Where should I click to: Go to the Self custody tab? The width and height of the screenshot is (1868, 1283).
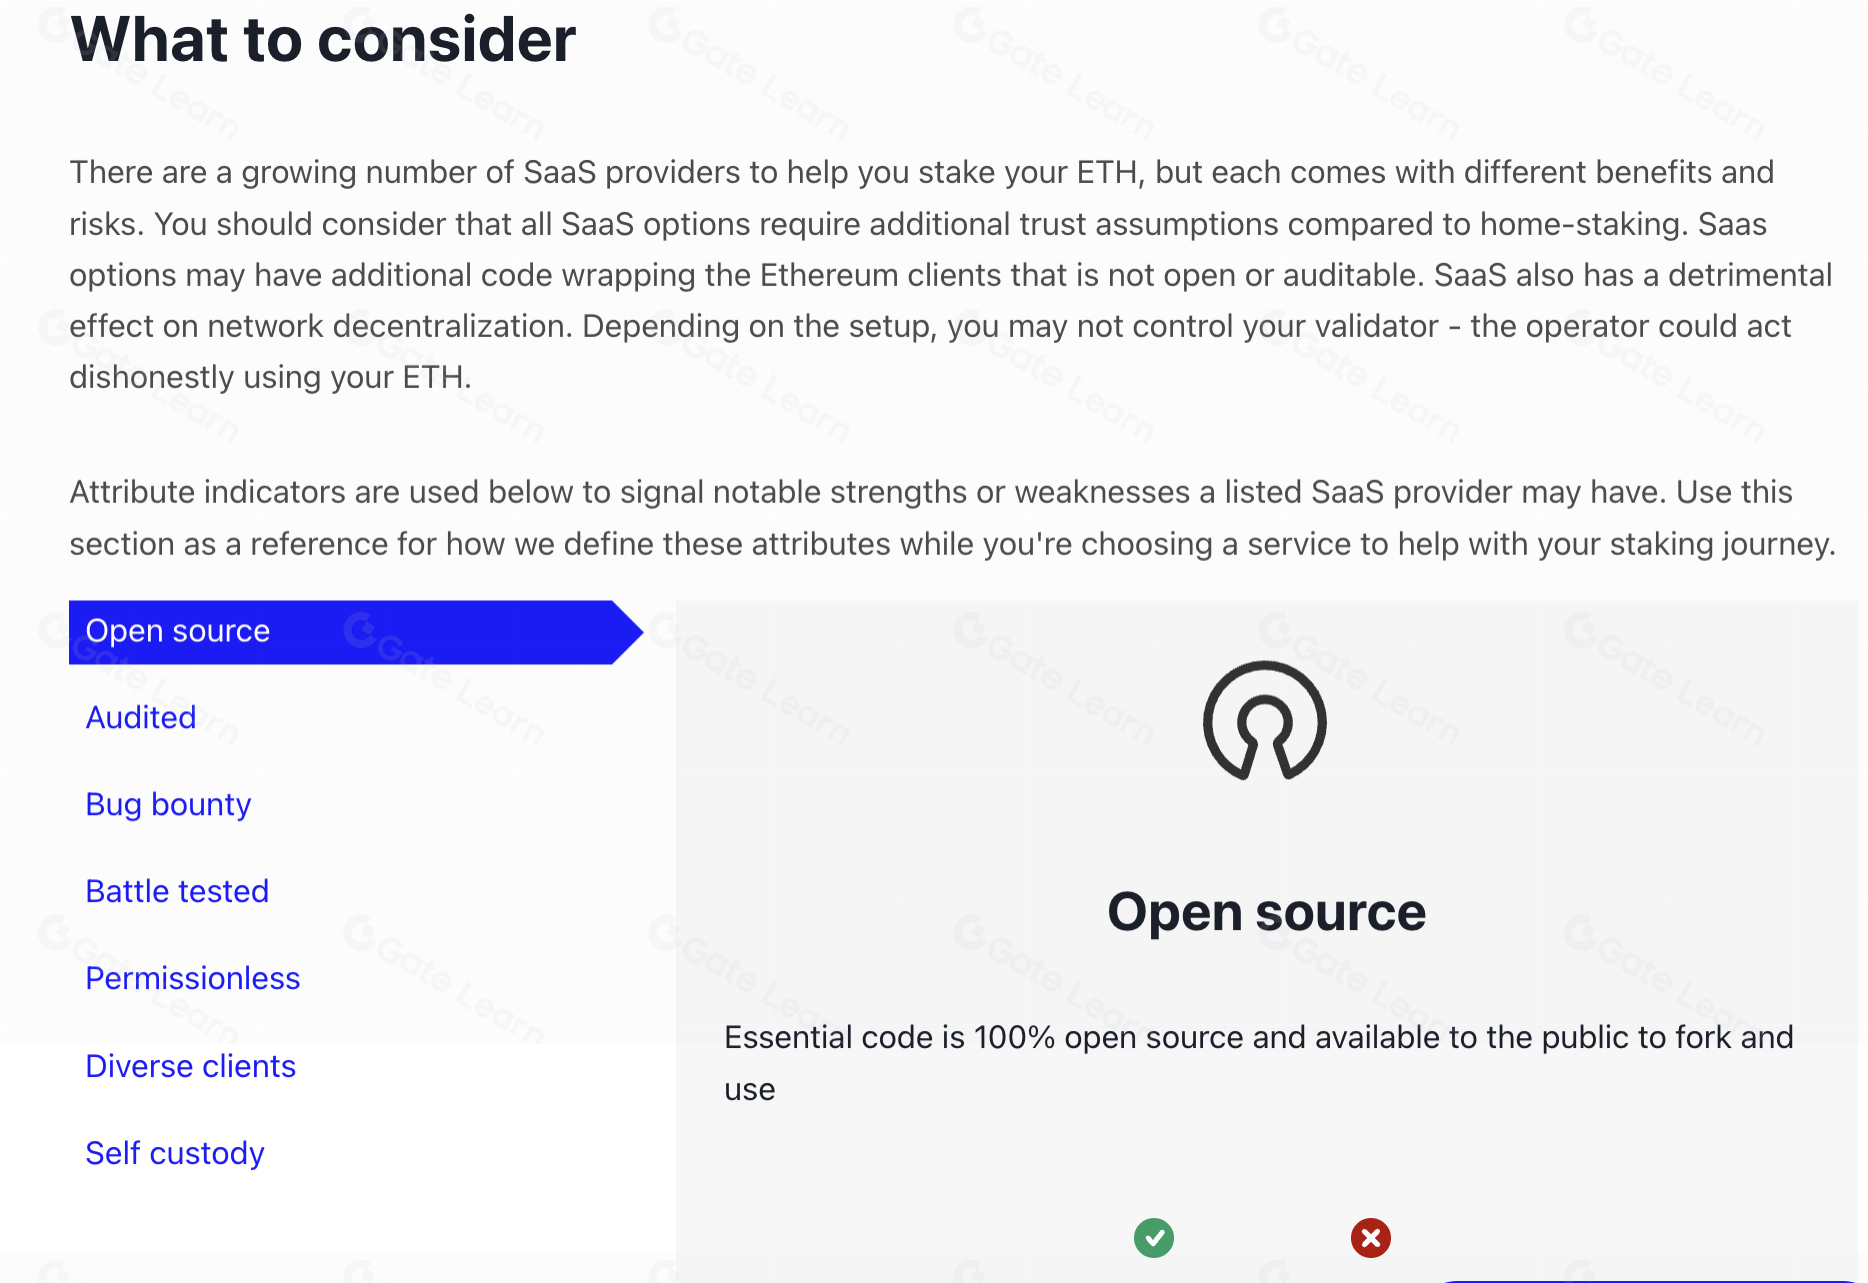(x=175, y=1154)
